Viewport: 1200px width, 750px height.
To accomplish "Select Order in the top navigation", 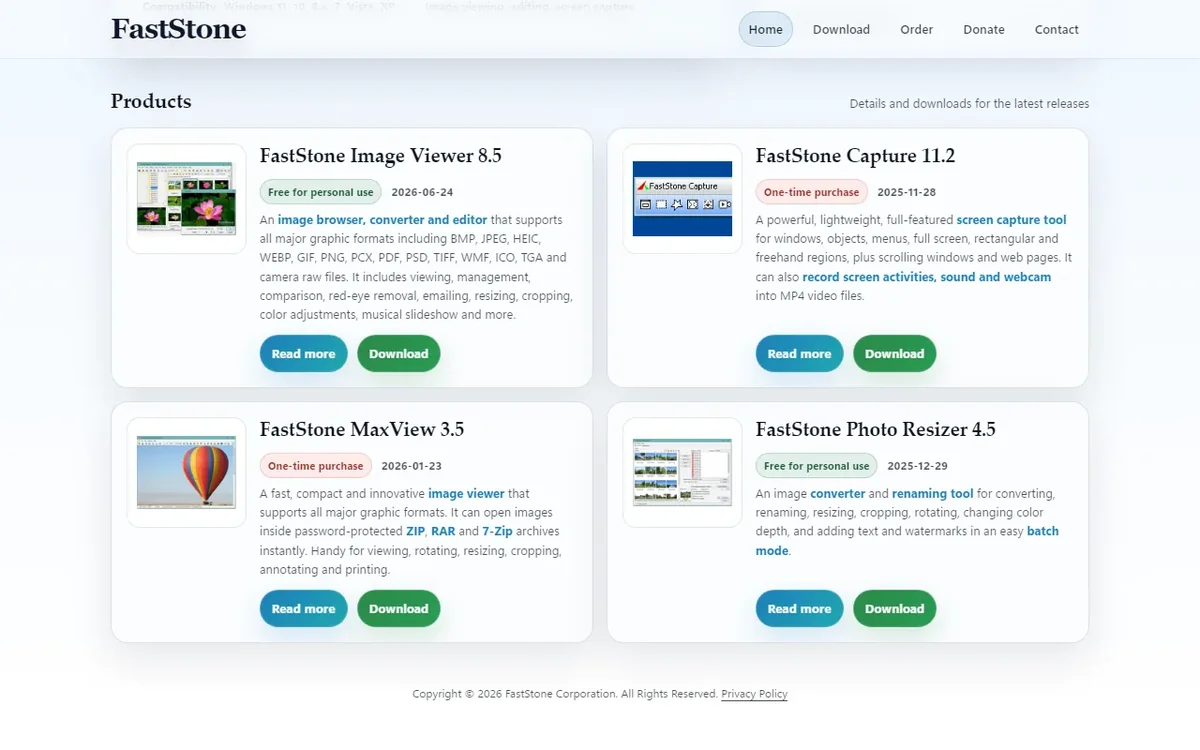I will click(x=916, y=29).
